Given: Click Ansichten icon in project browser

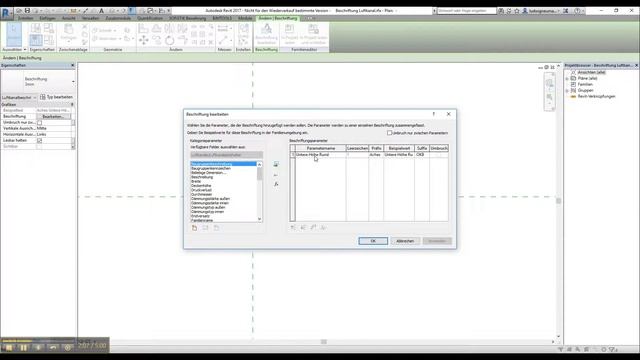Looking at the screenshot, I should click(x=573, y=72).
